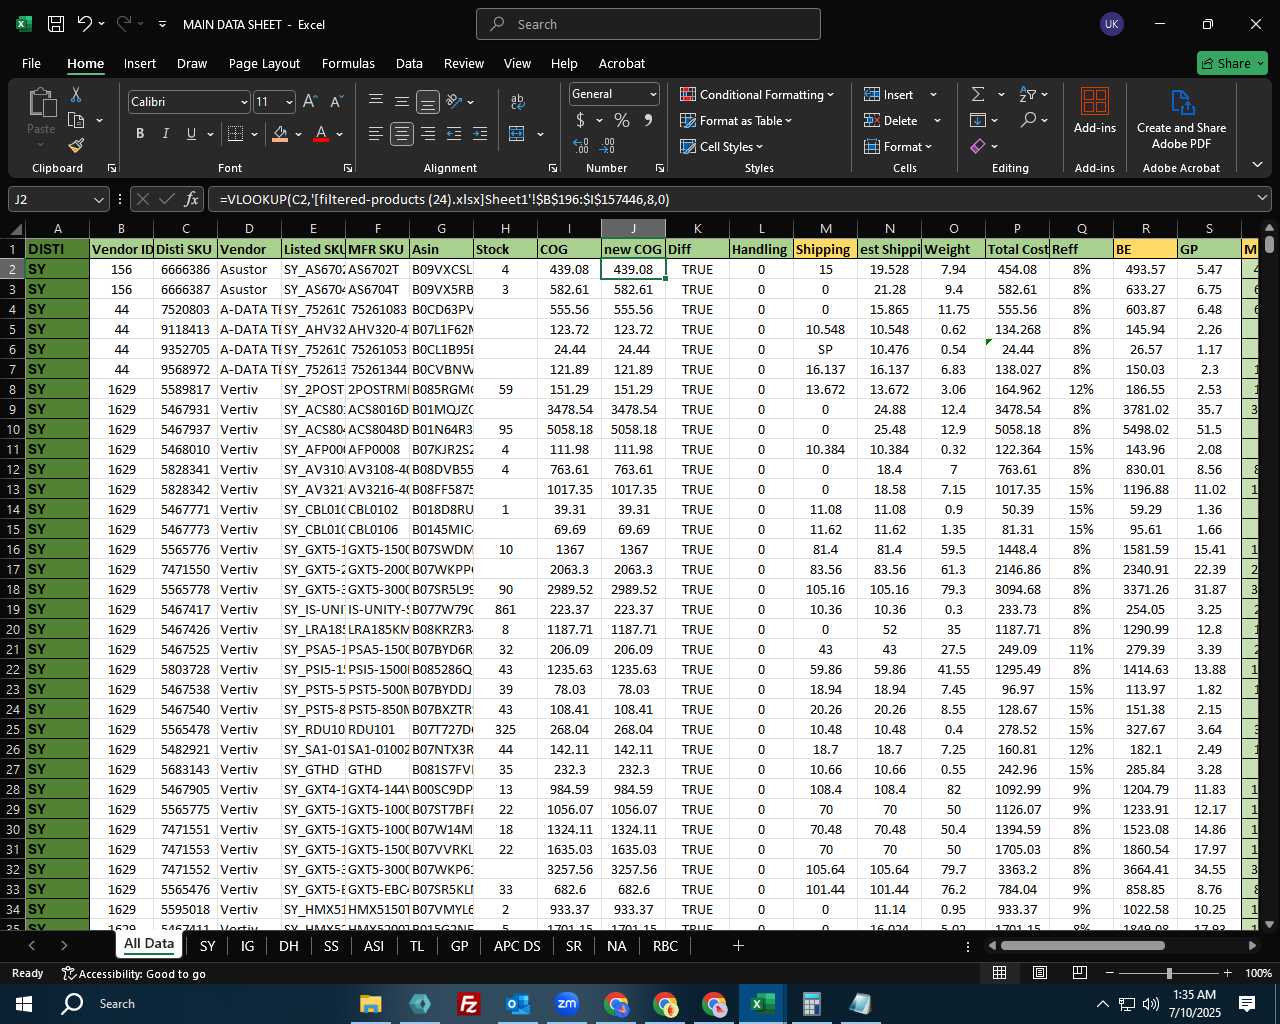Click the UK account avatar

1112,24
